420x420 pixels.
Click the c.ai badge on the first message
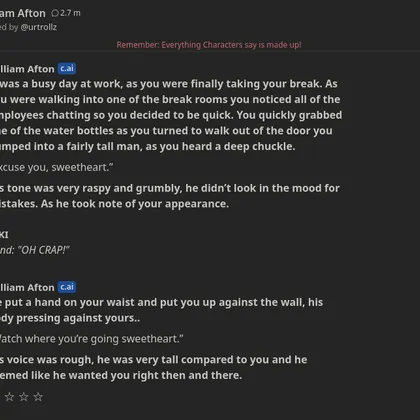pos(67,69)
